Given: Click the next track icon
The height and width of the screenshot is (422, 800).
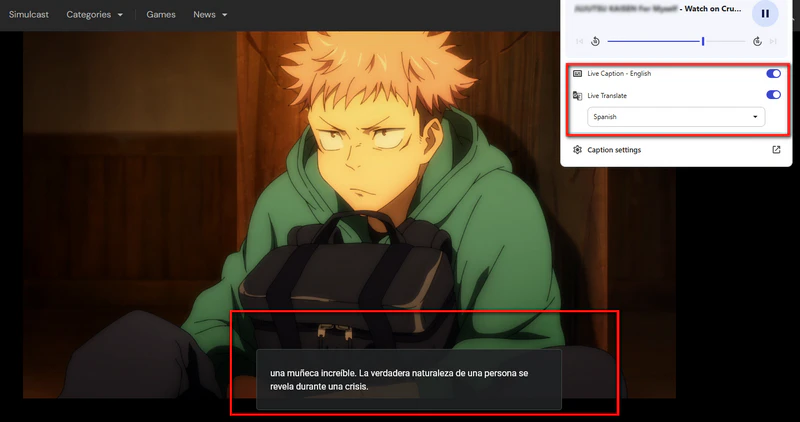Looking at the screenshot, I should pos(773,41).
